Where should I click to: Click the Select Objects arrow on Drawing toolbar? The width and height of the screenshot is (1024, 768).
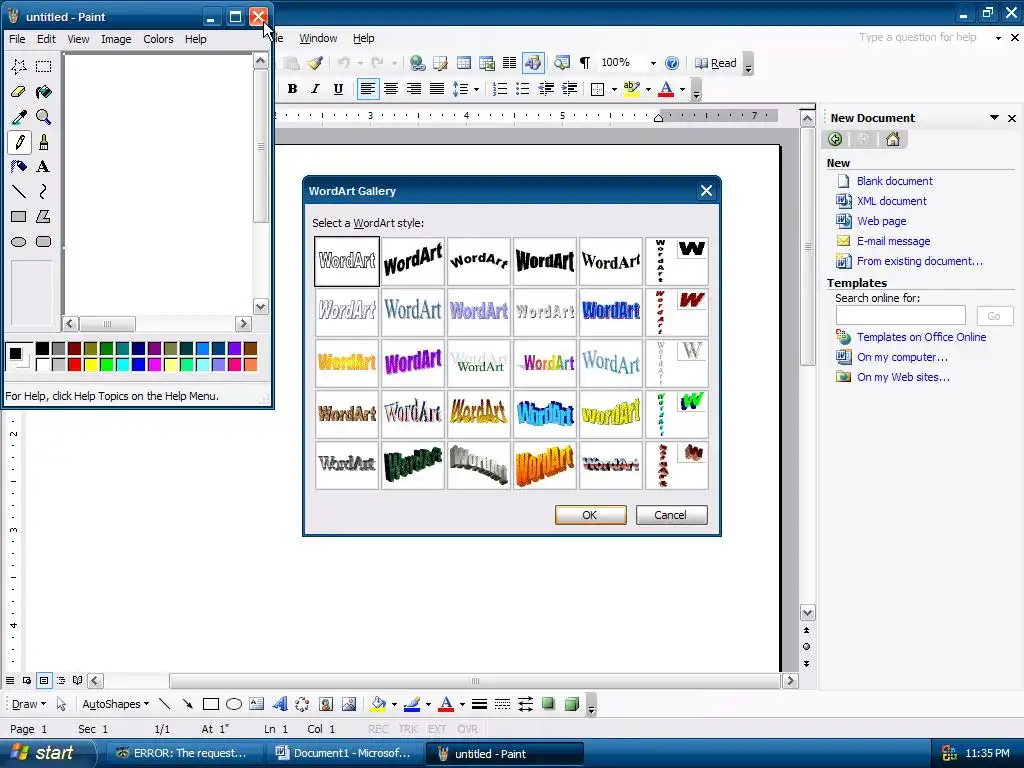(x=61, y=704)
